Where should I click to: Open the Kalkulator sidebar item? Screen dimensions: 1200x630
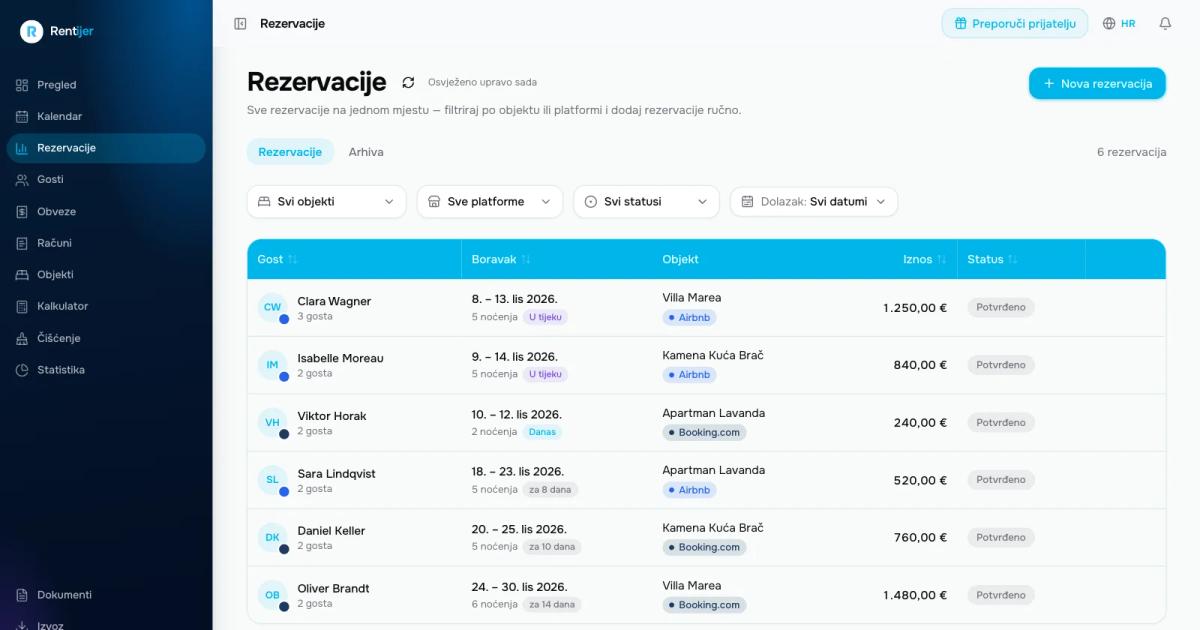[x=106, y=306]
